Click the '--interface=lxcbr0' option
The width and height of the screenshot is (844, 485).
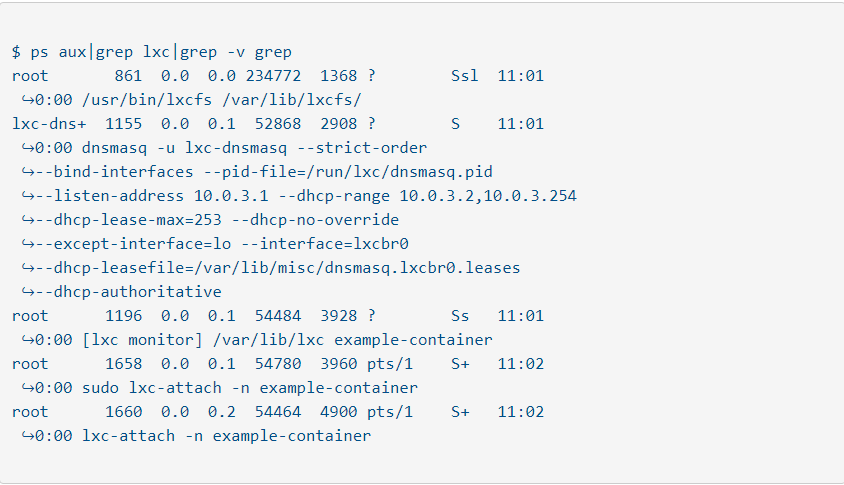point(325,244)
